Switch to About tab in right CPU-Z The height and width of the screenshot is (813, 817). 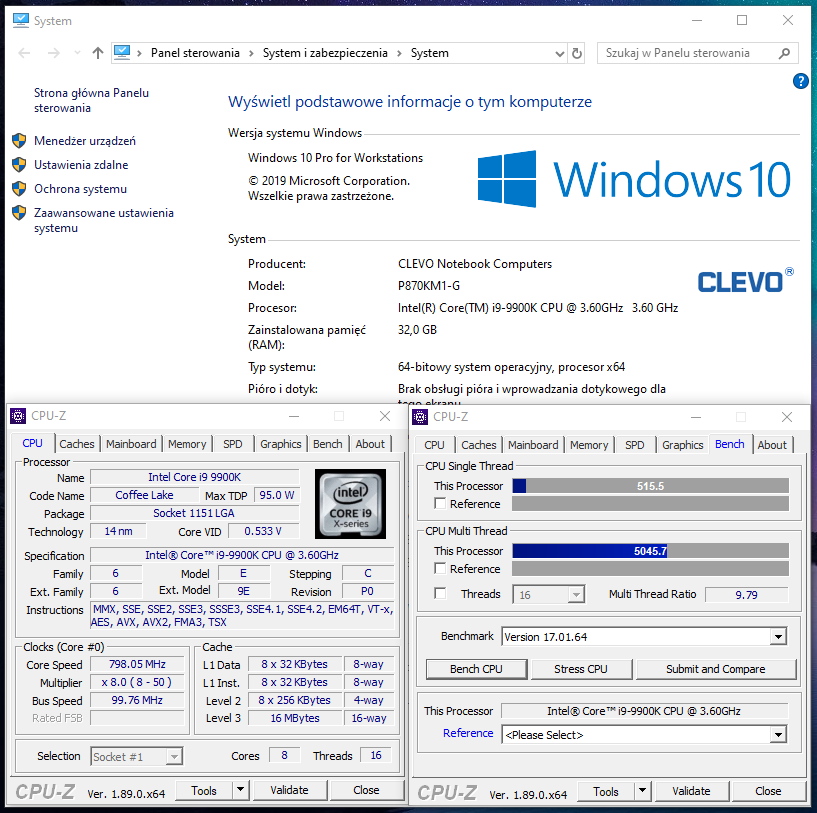point(772,445)
